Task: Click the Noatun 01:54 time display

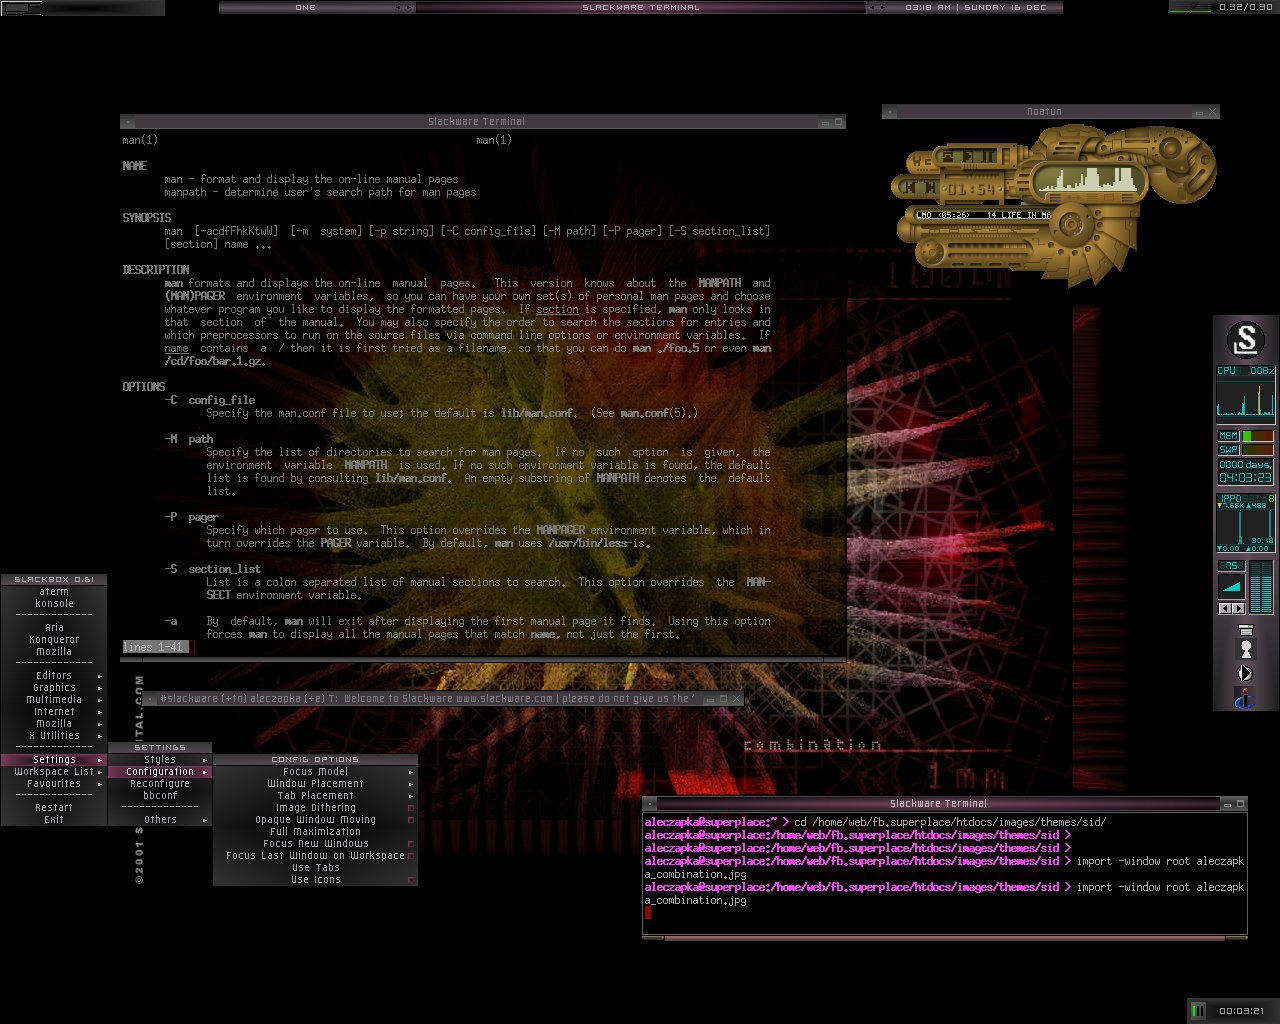Action: [970, 188]
